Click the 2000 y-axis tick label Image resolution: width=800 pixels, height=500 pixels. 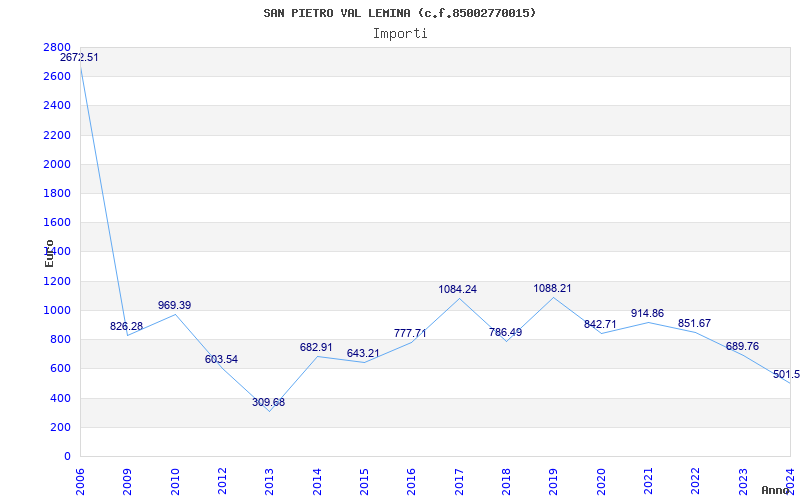(x=57, y=164)
